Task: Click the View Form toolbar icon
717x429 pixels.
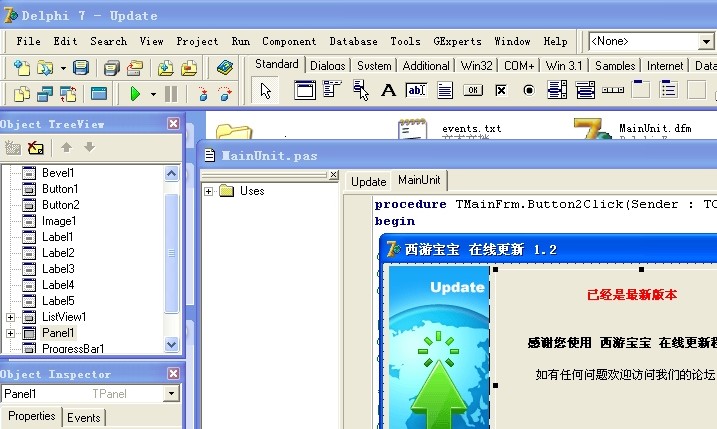Action: click(x=45, y=94)
